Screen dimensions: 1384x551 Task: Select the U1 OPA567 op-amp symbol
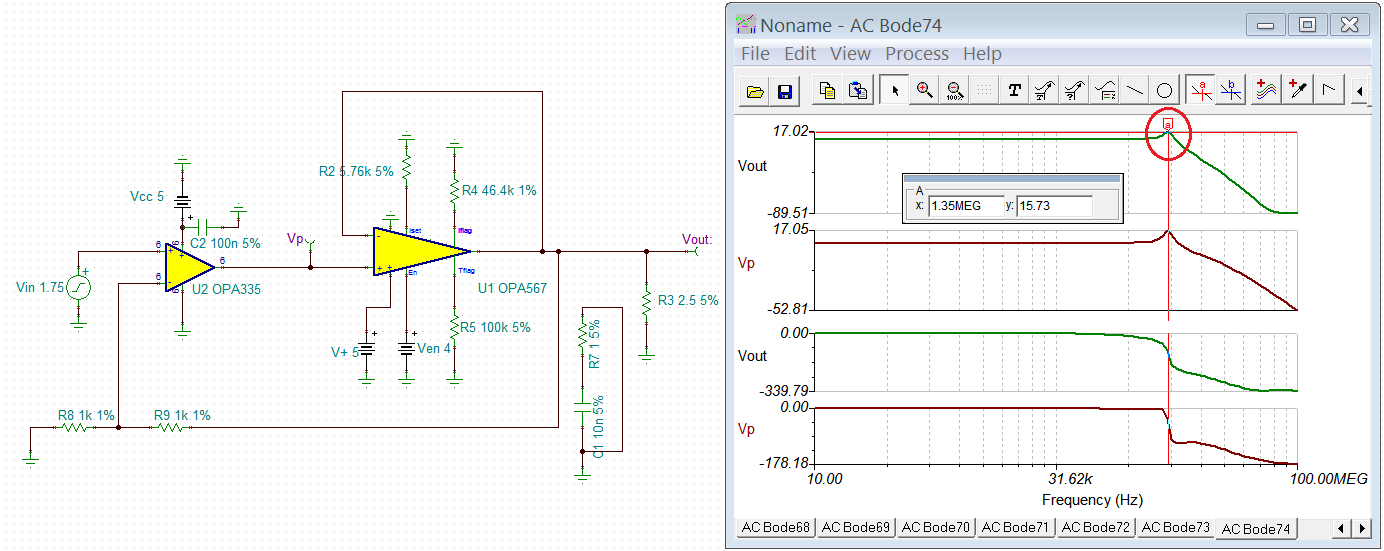pyautogui.click(x=421, y=251)
